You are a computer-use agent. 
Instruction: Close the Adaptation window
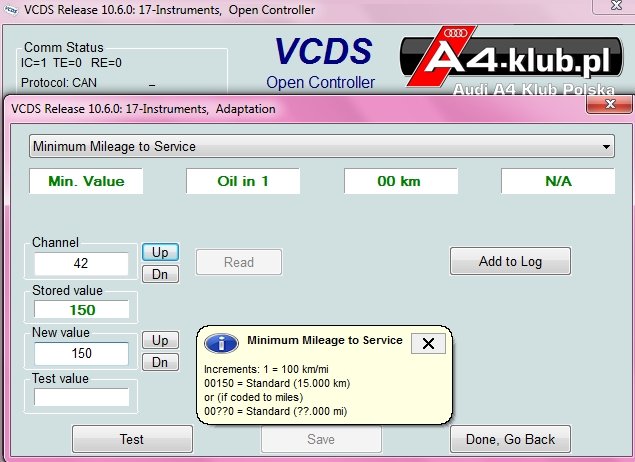[609, 104]
